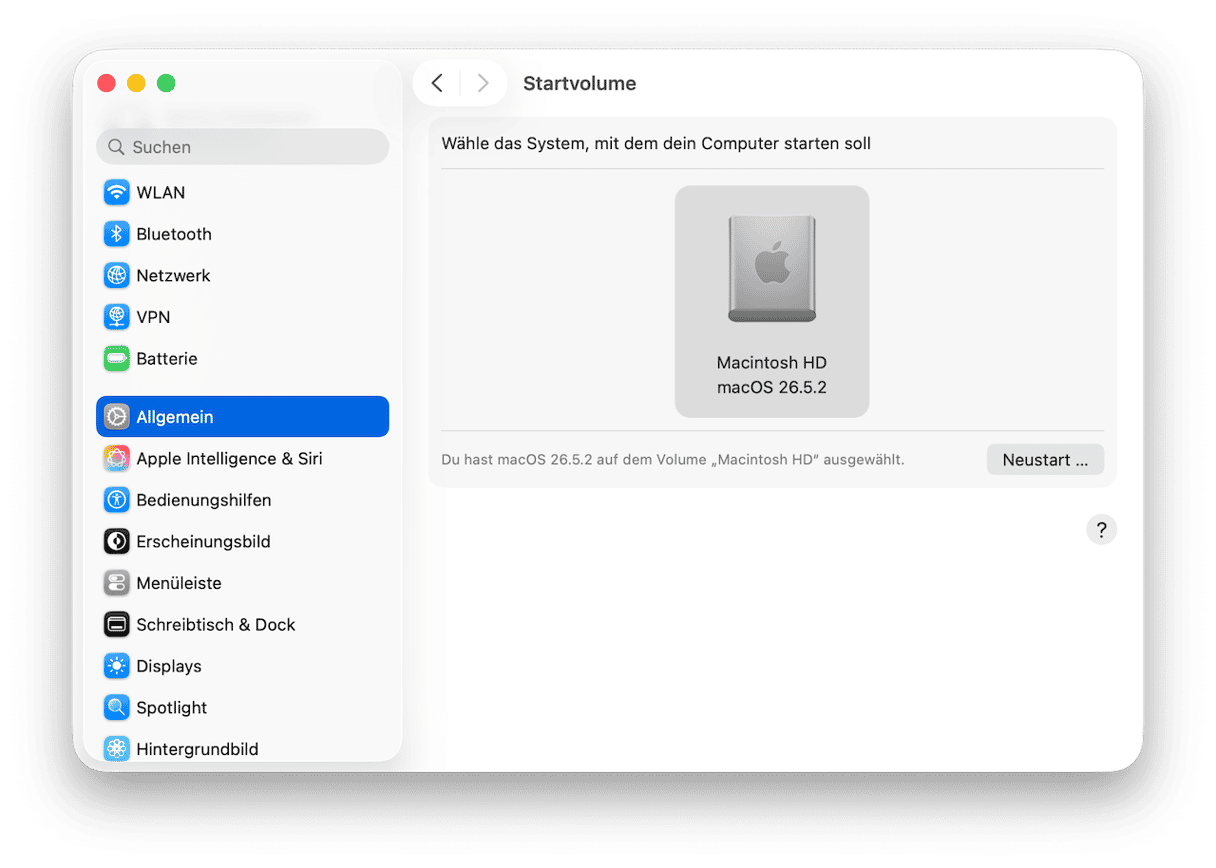Screen dimensions: 1216x868
Task: Click the Bluetooth icon in sidebar
Action: tap(117, 234)
